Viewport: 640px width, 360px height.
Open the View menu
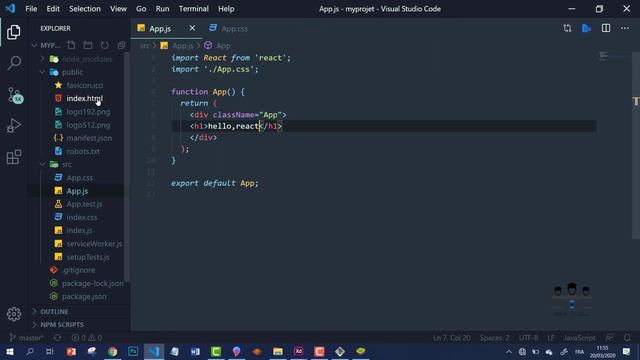pyautogui.click(x=118, y=9)
